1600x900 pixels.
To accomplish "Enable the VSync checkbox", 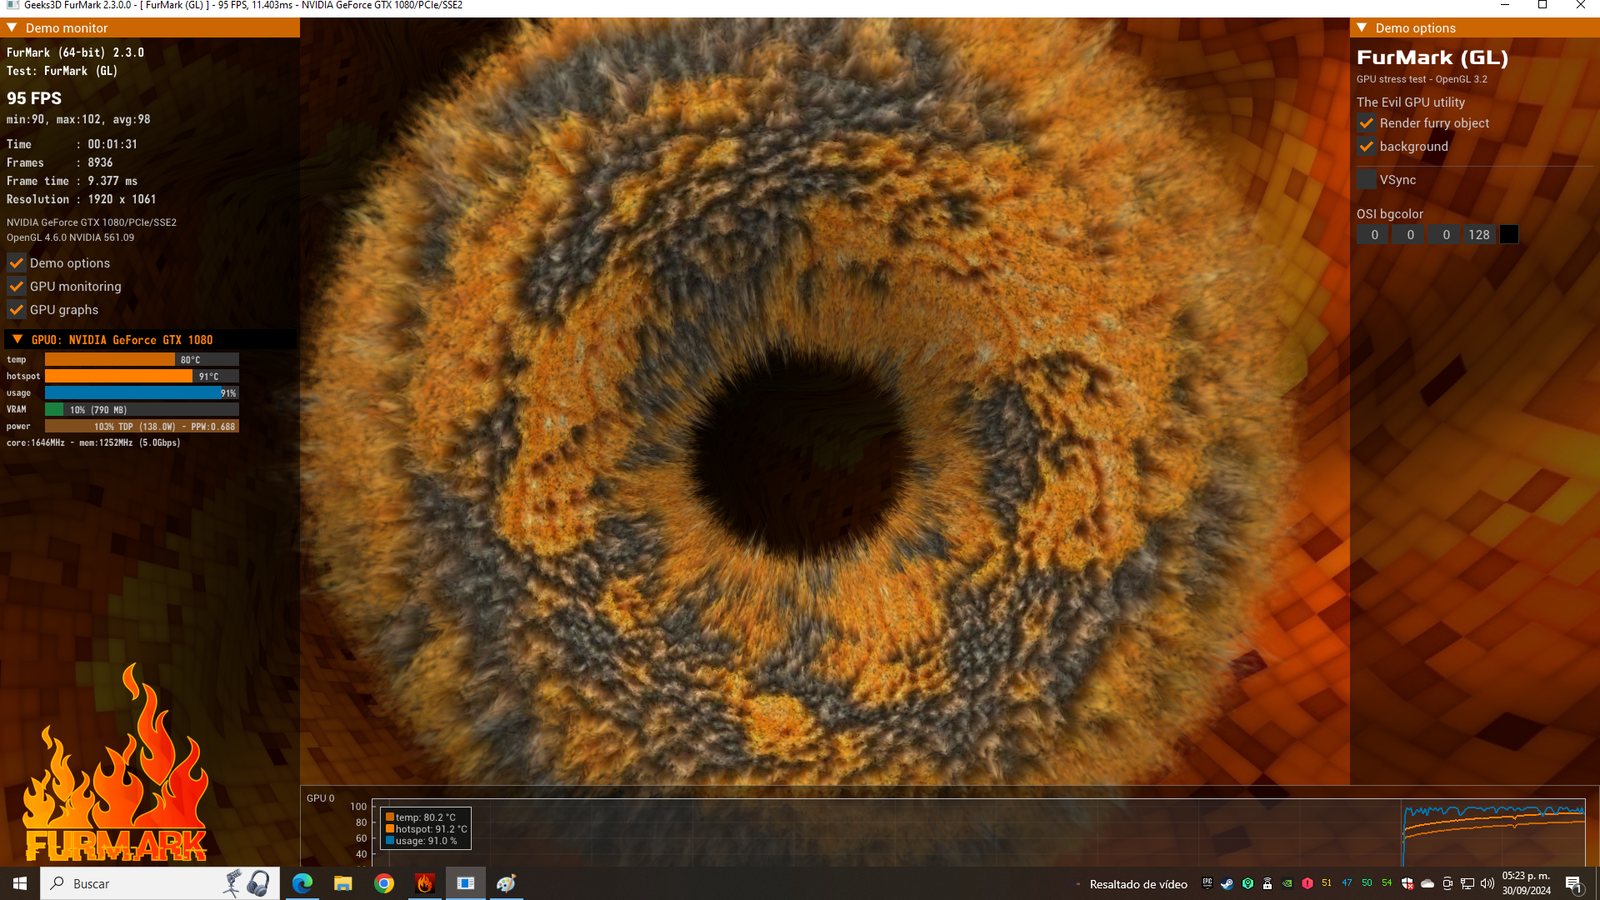I will coord(1366,180).
